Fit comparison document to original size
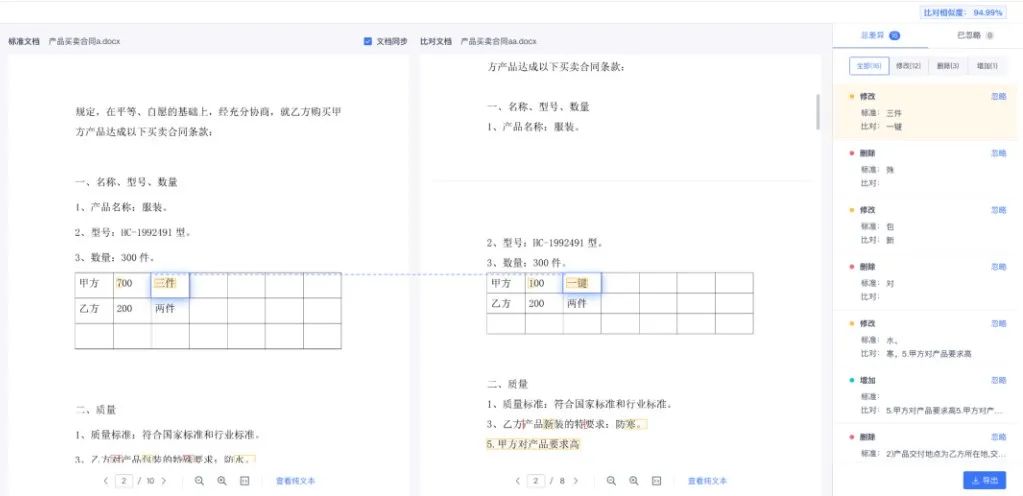This screenshot has width=1023, height=496. tap(657, 481)
